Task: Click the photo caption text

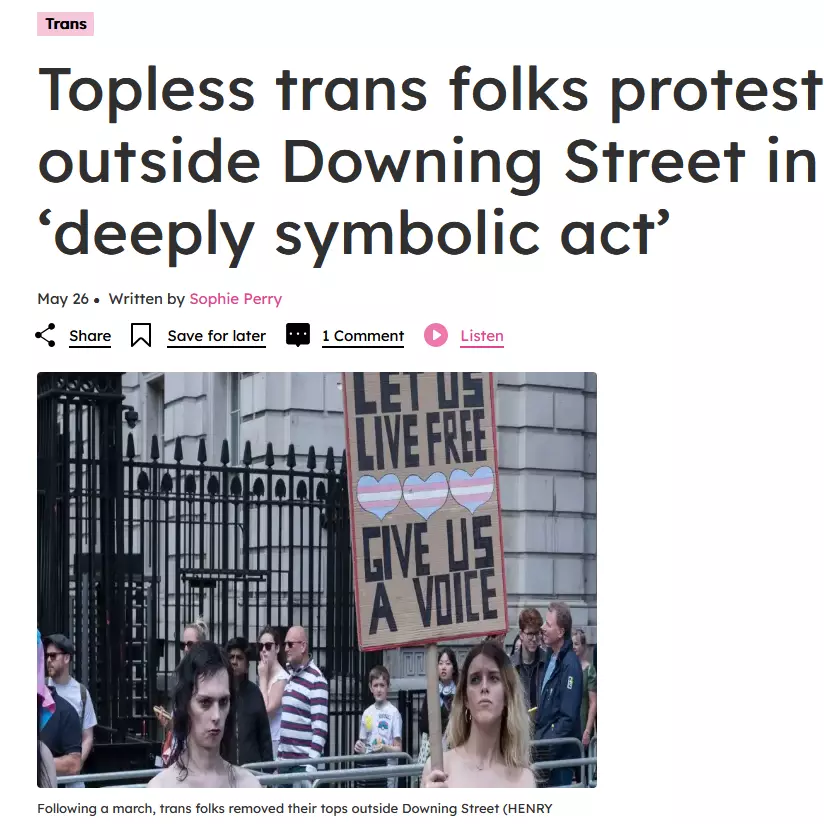Action: pyautogui.click(x=295, y=809)
